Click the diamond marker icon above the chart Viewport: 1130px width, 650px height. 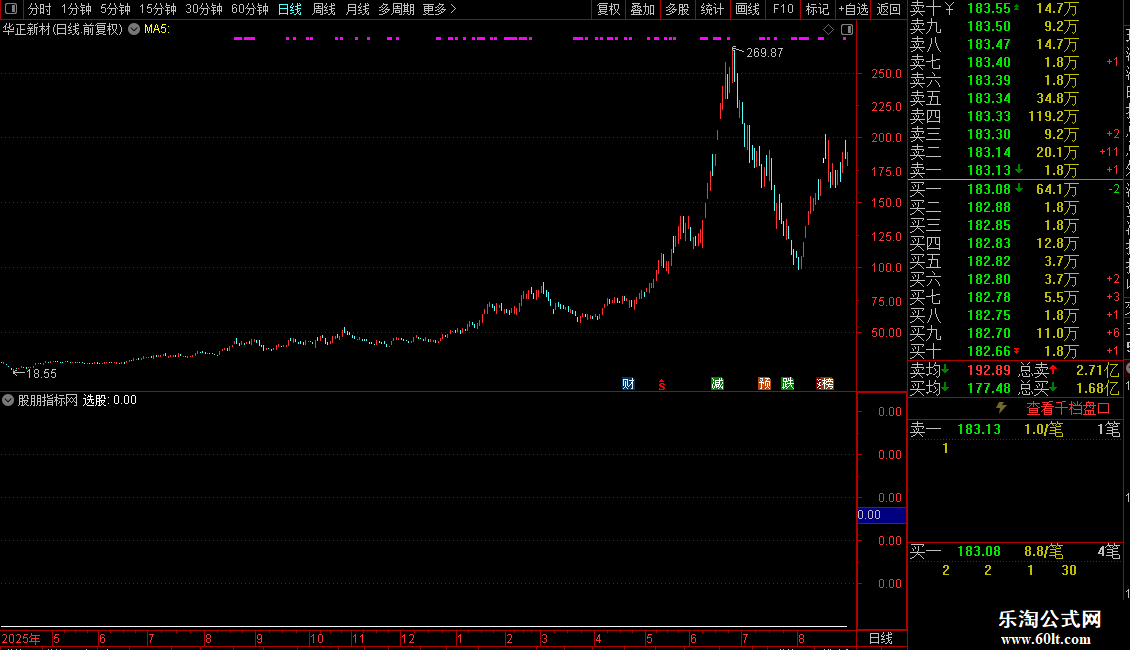(x=828, y=29)
